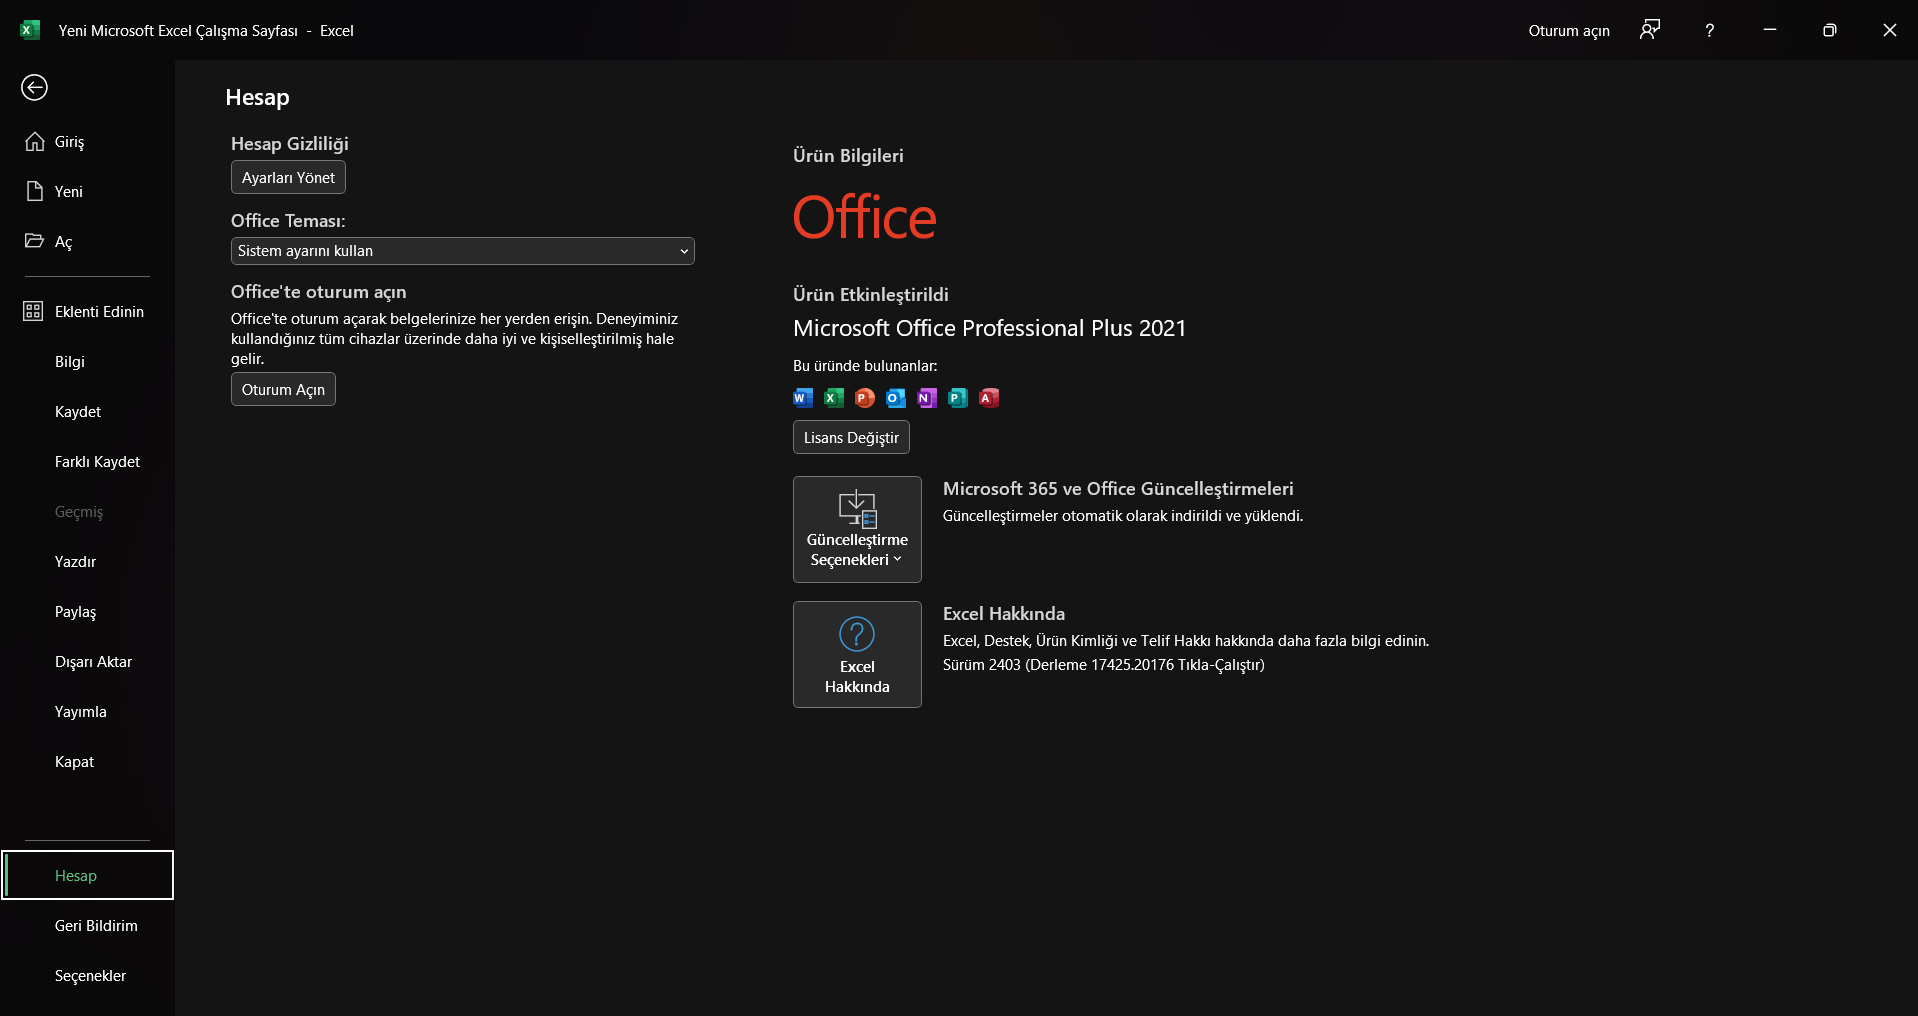
Task: Open the Giriş home page
Action: tap(69, 142)
